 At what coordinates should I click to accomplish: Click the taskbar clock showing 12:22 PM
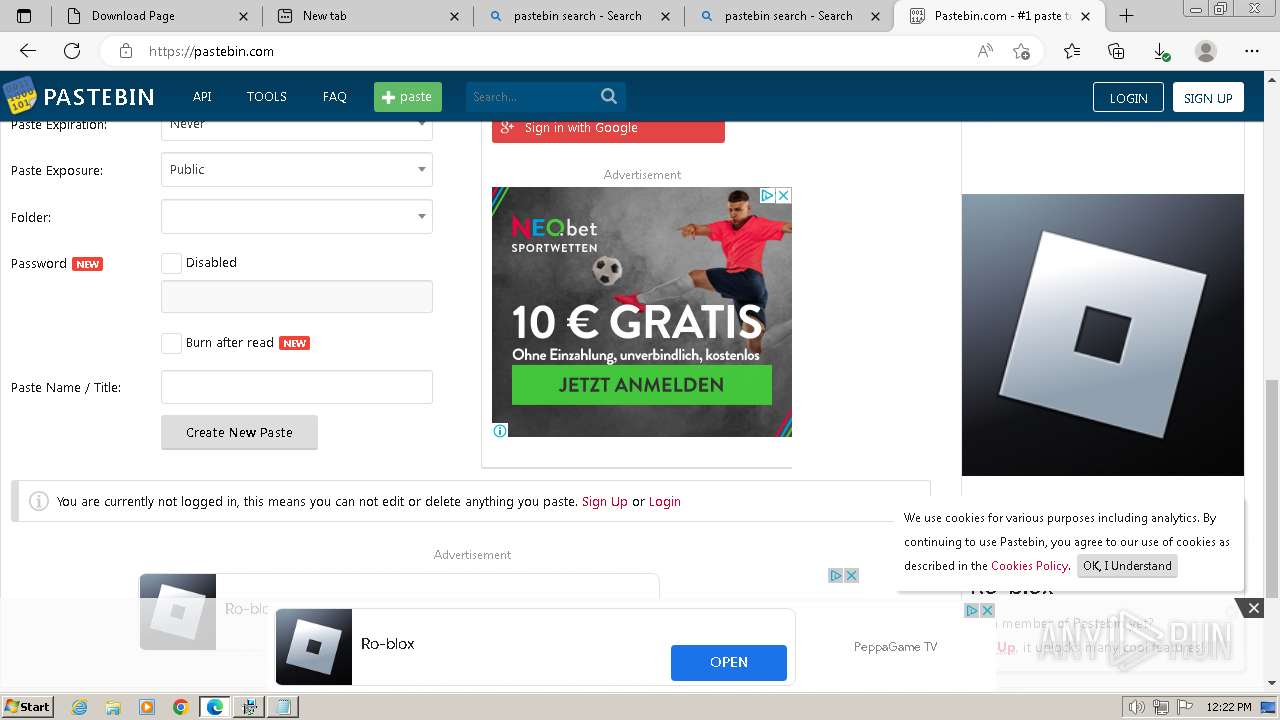click(x=1229, y=707)
